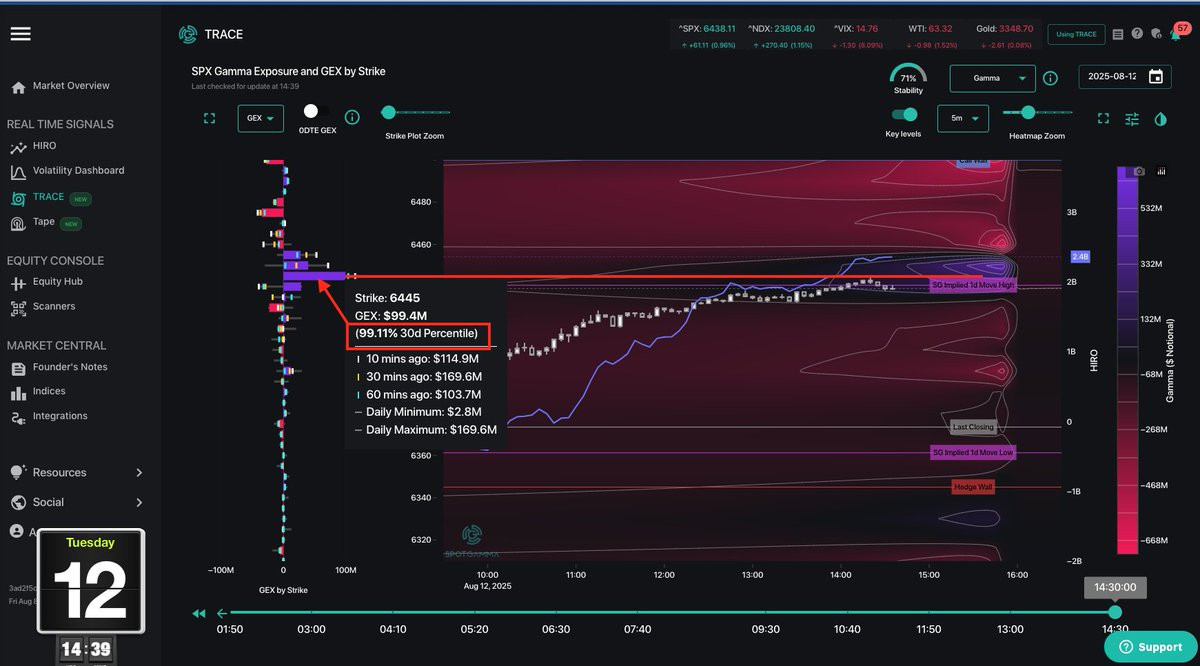
Task: Click the Using TRACE button
Action: pos(1076,34)
